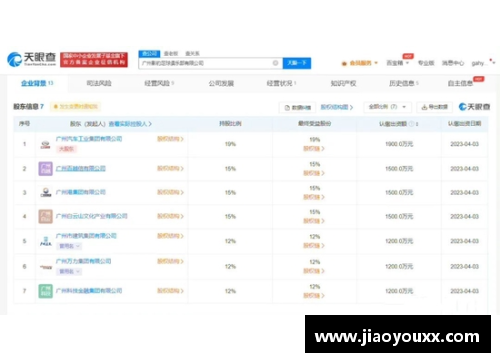Open 股权链 link in row 7
Screen dimensions: 500x362
click(x=314, y=296)
